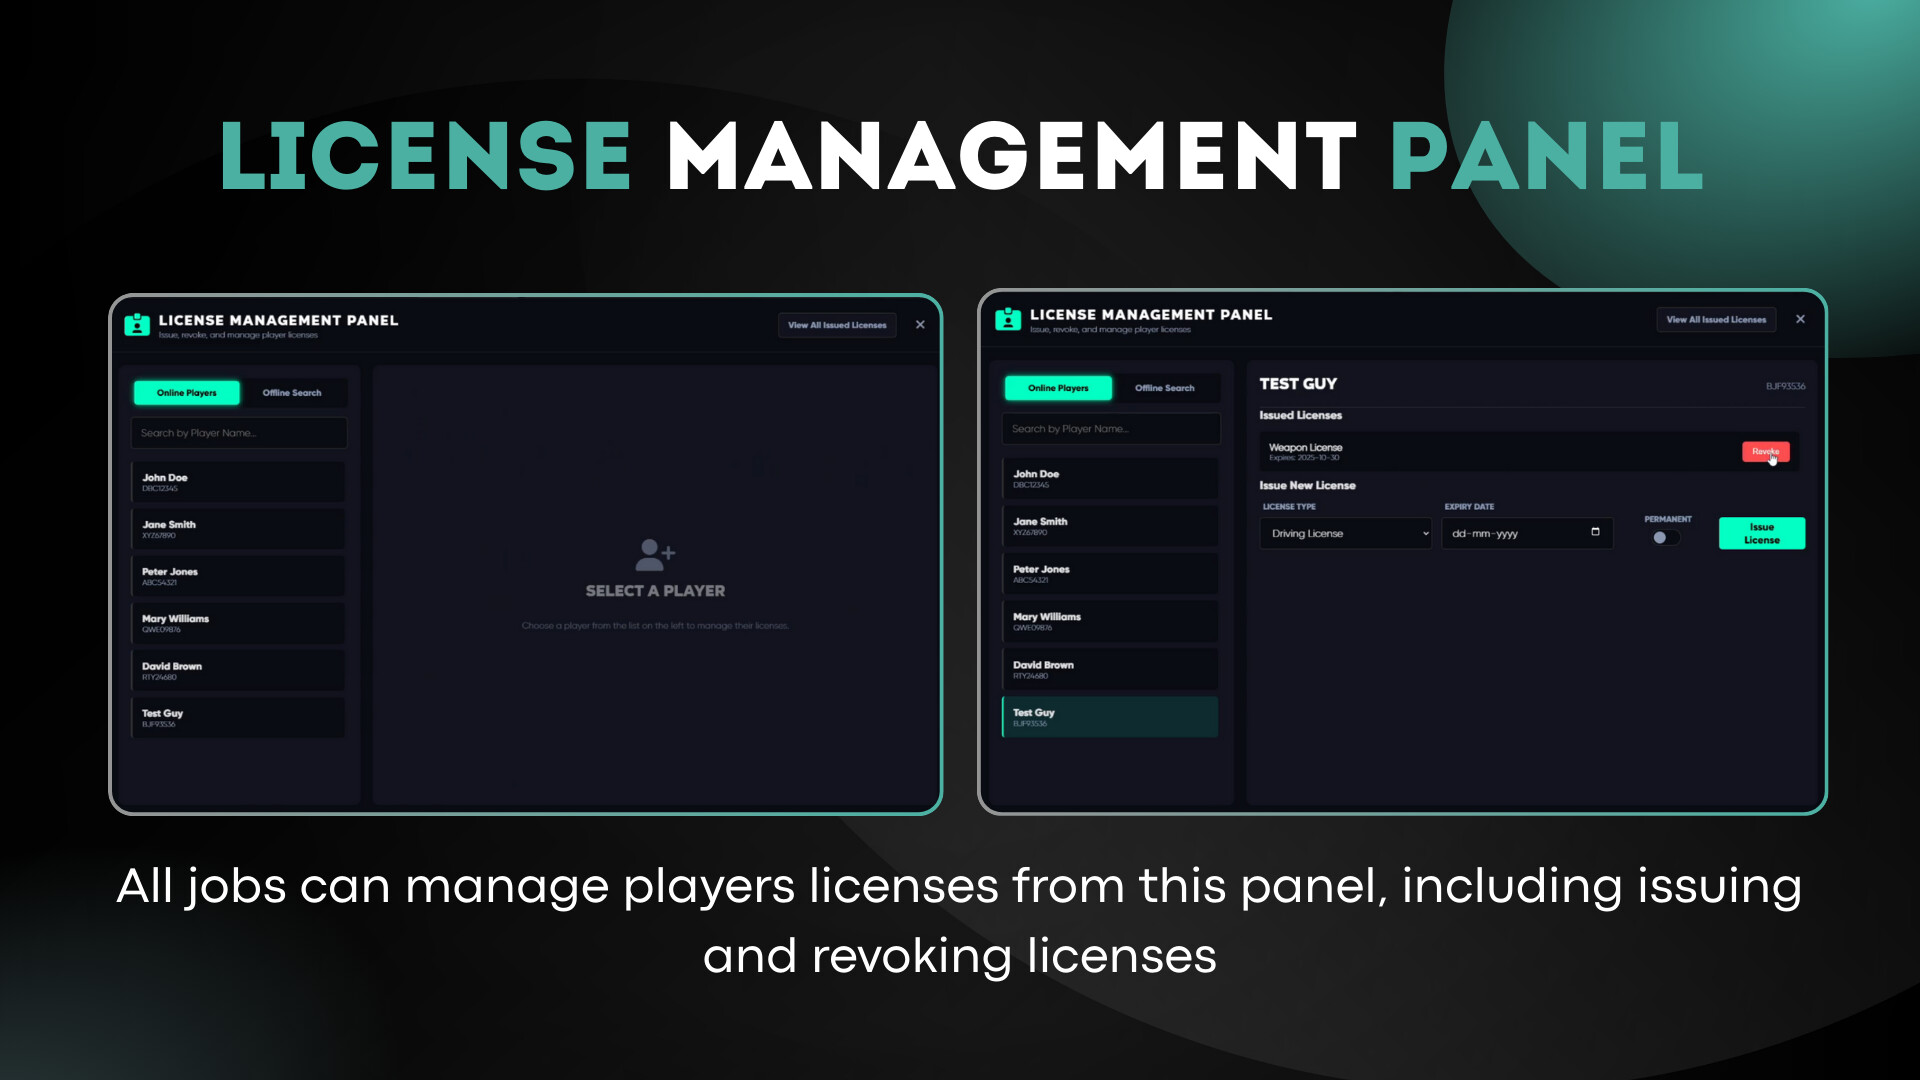
Task: Close the right License Management Panel
Action: [1800, 319]
